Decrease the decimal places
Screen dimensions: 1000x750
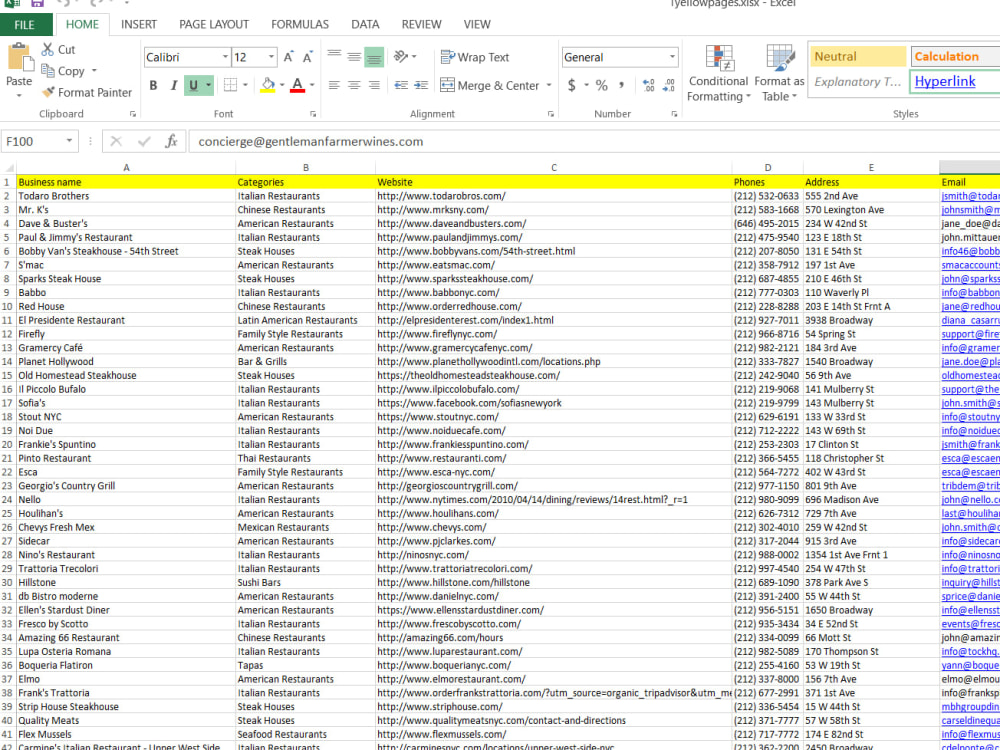(x=669, y=85)
